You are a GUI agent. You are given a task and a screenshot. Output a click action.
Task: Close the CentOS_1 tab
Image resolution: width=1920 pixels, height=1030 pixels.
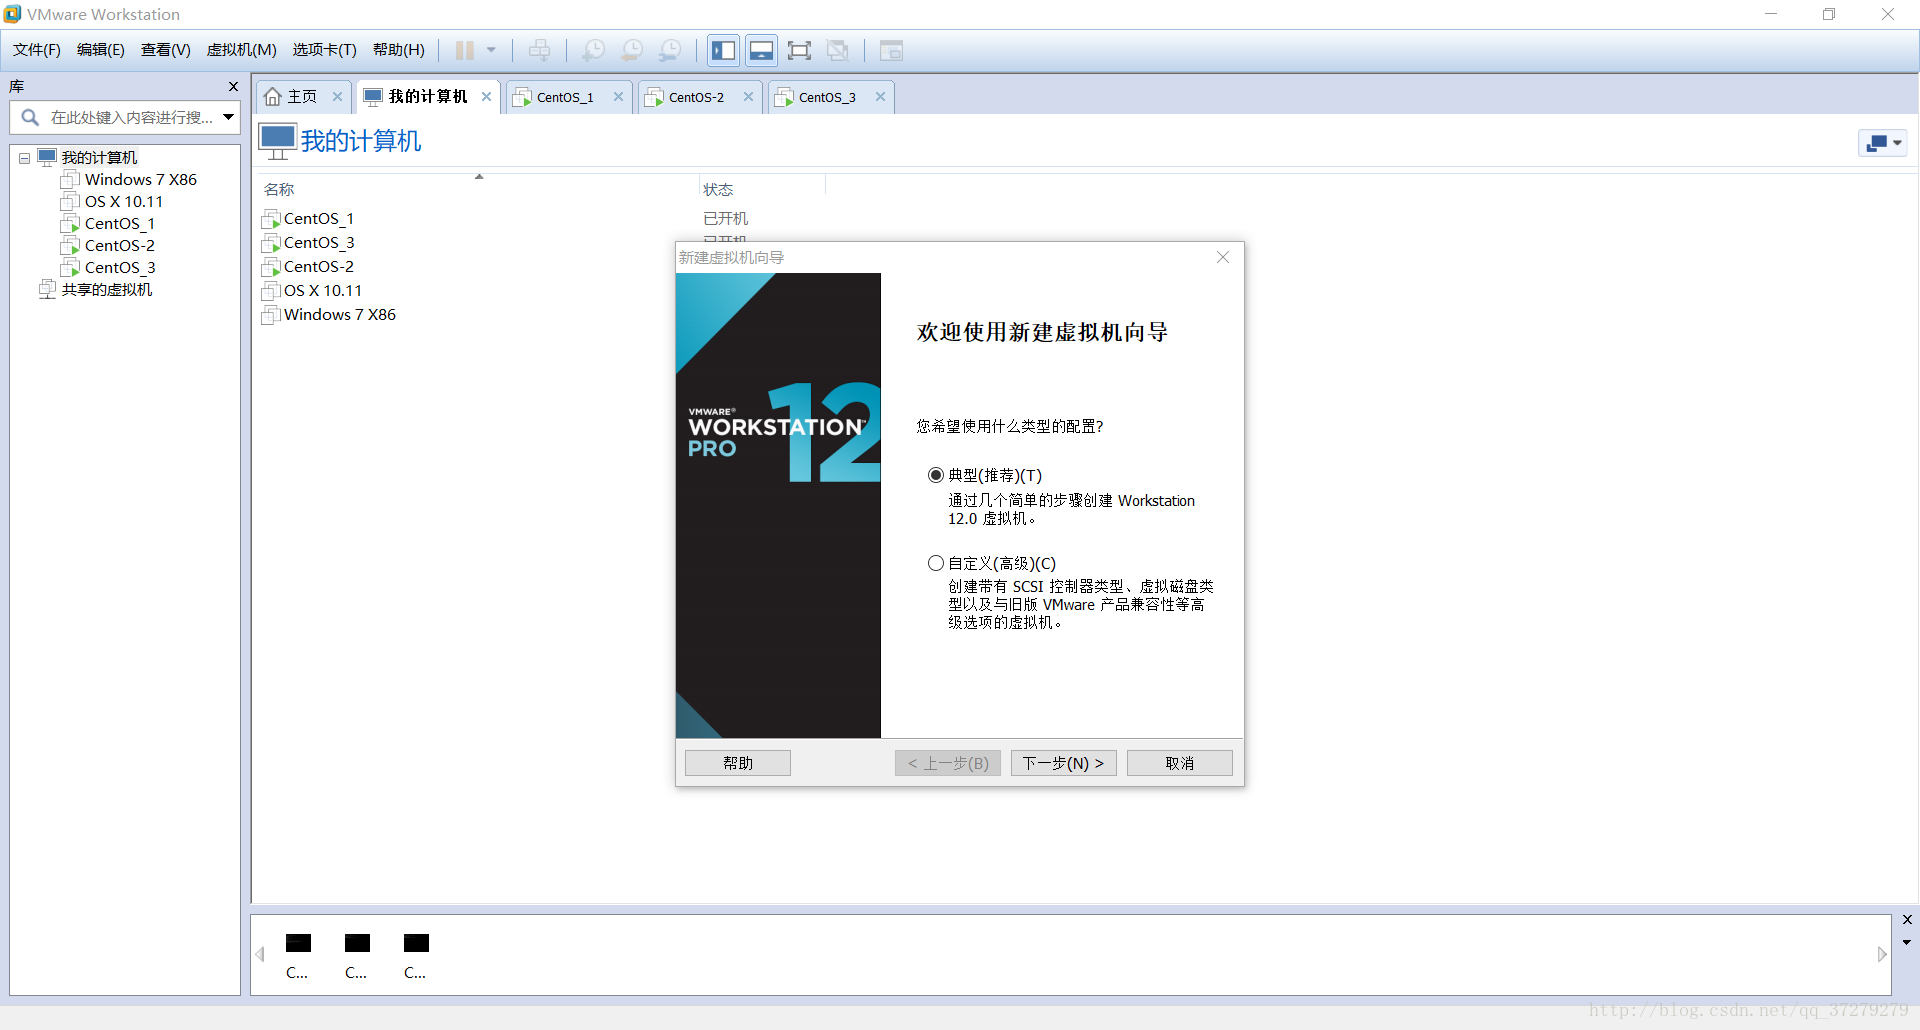pyautogui.click(x=618, y=97)
